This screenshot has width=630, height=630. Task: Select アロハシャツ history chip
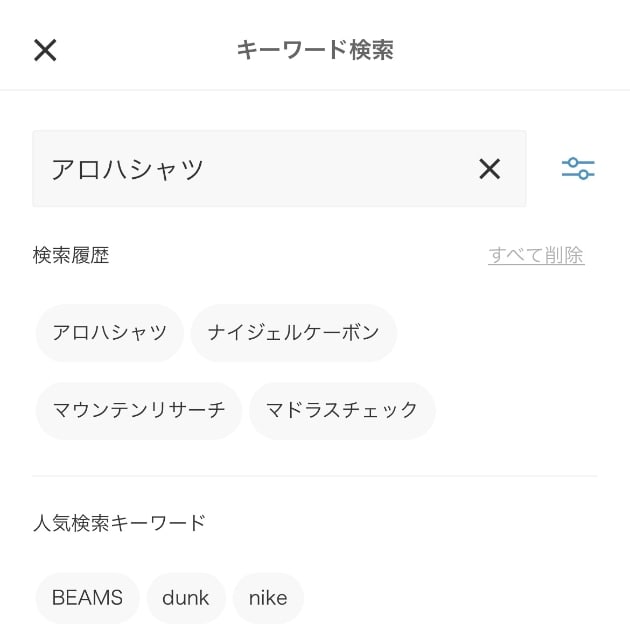point(110,333)
